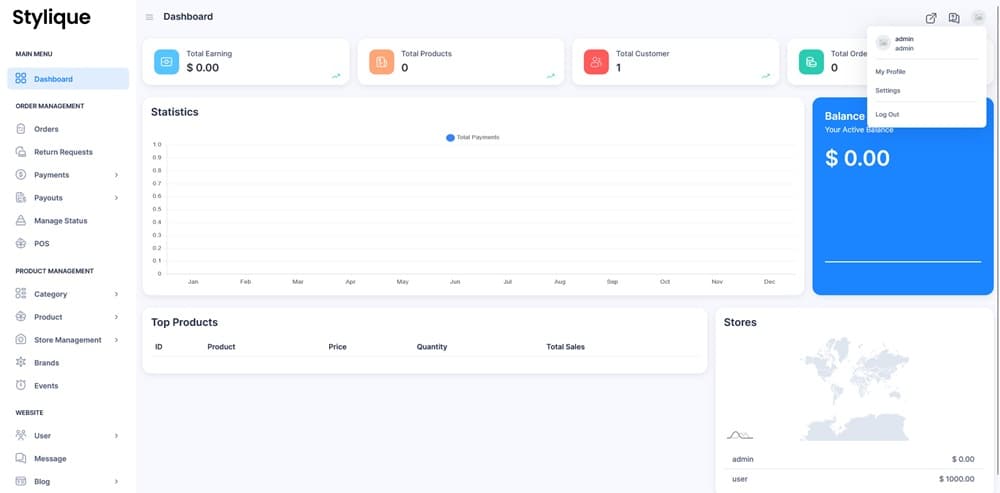Click the external link icon in header
This screenshot has height=493, width=1000.
click(931, 18)
